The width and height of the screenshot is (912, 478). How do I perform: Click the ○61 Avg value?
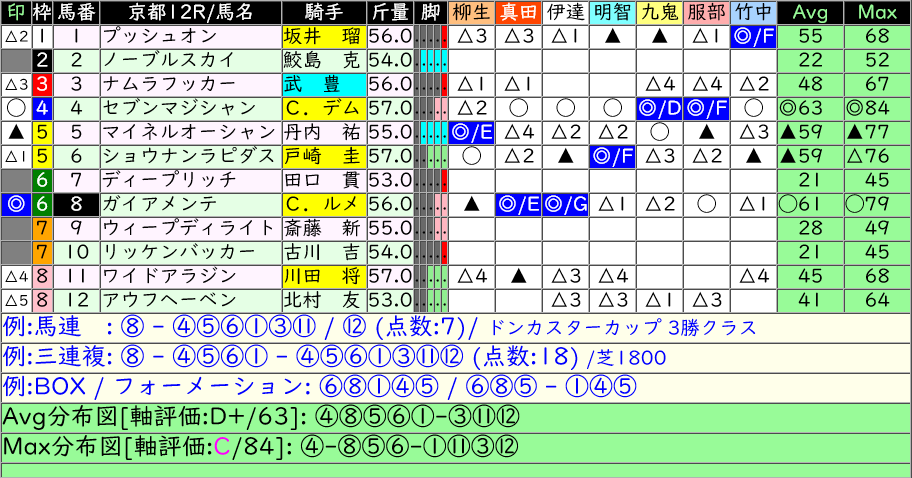tap(810, 204)
